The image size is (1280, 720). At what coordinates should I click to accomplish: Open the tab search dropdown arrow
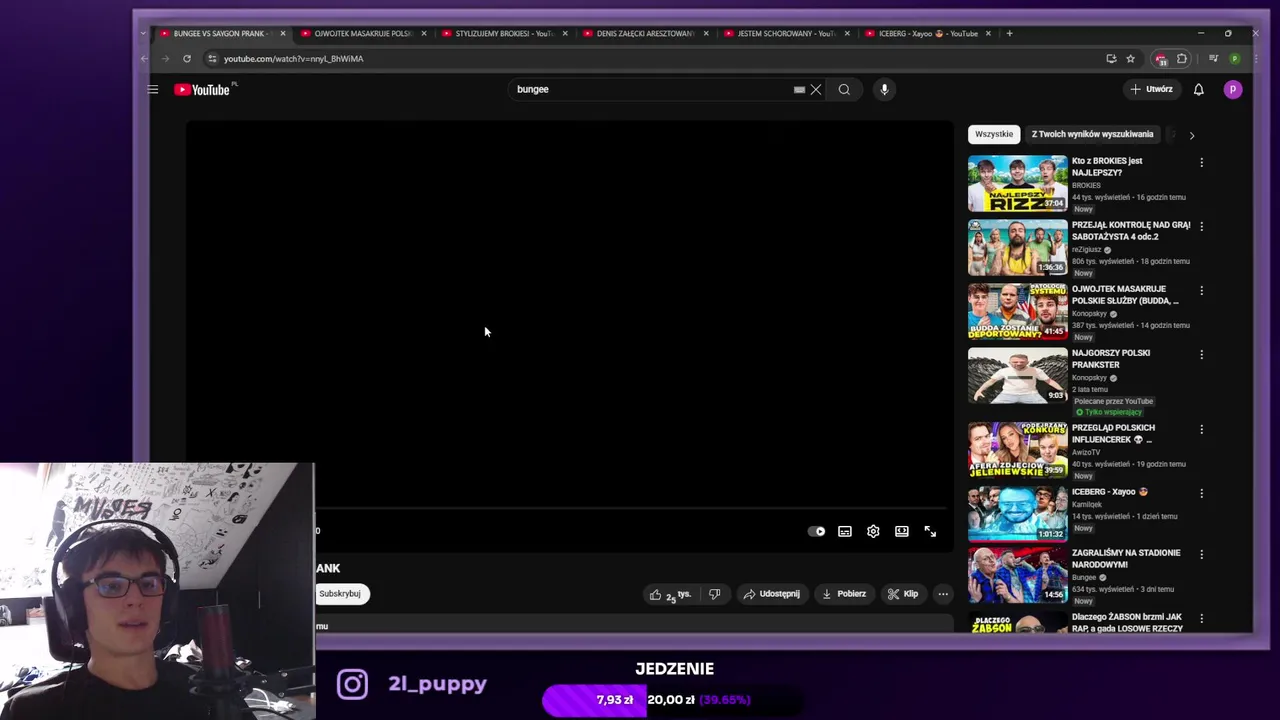(x=143, y=33)
